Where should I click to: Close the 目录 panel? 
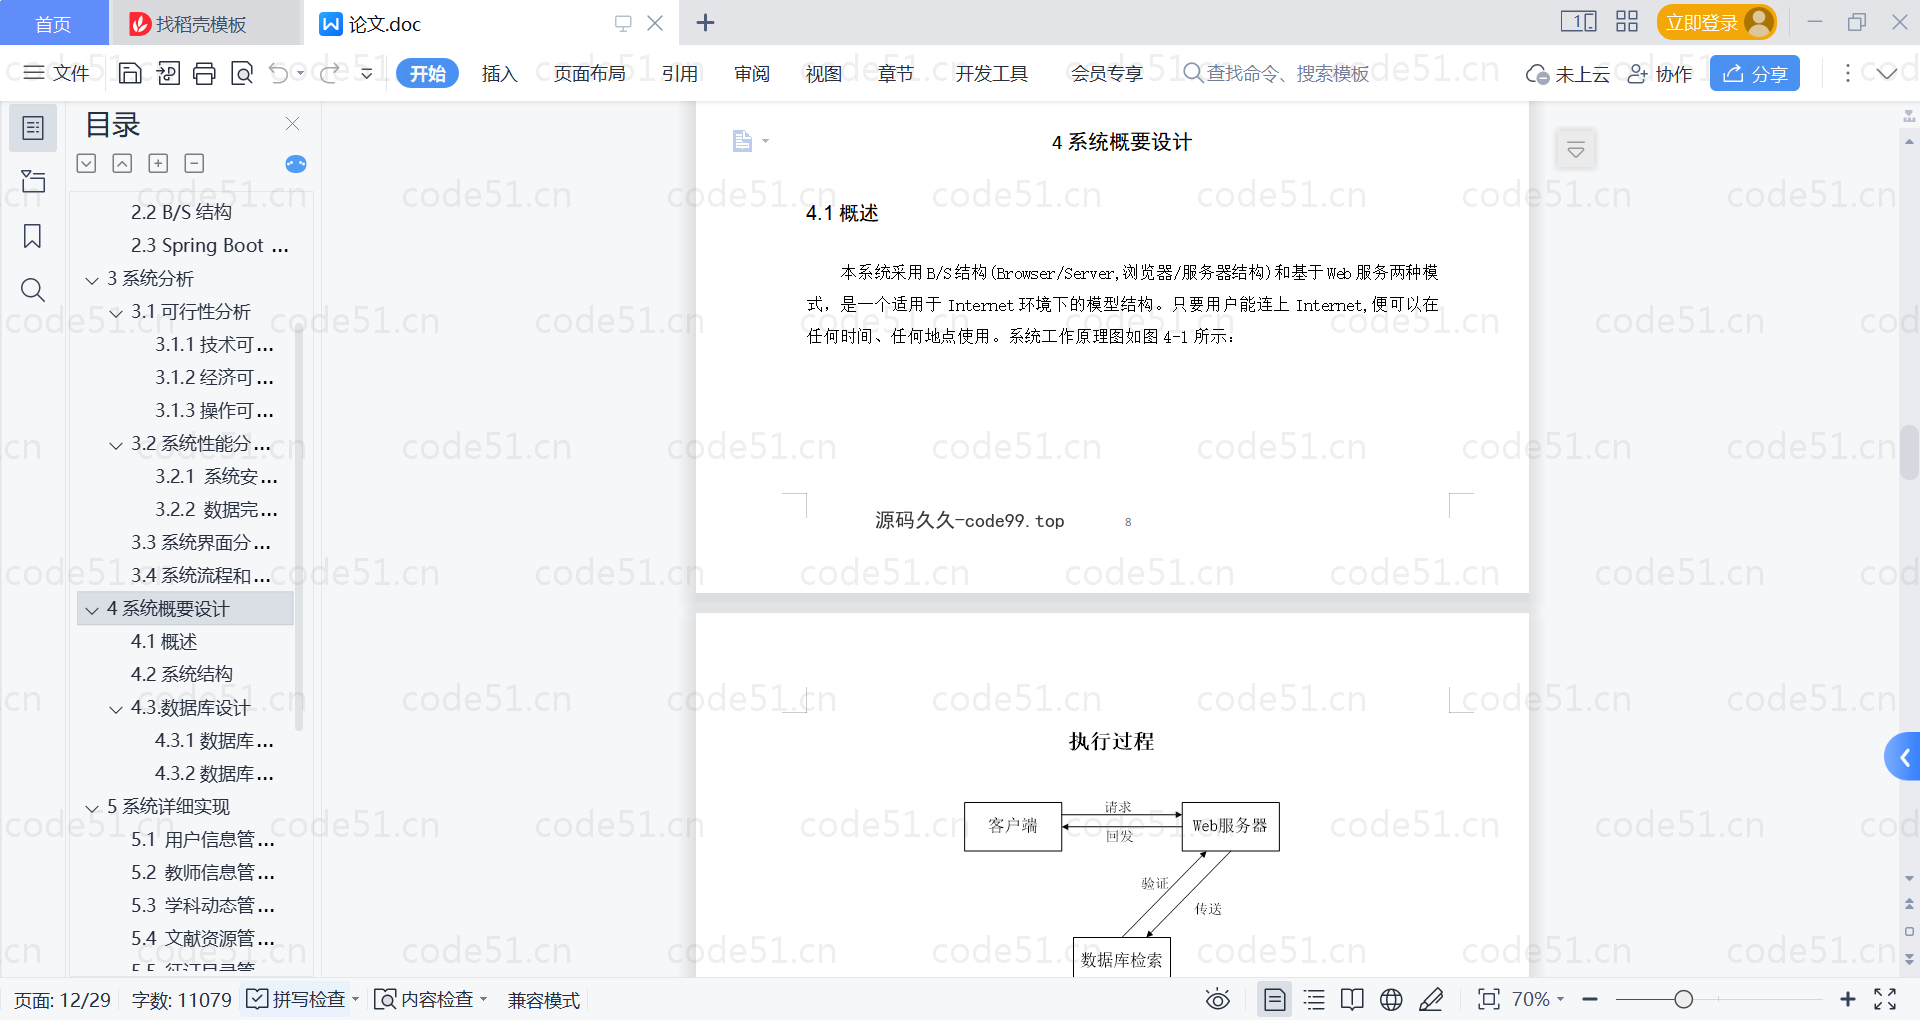[x=292, y=123]
